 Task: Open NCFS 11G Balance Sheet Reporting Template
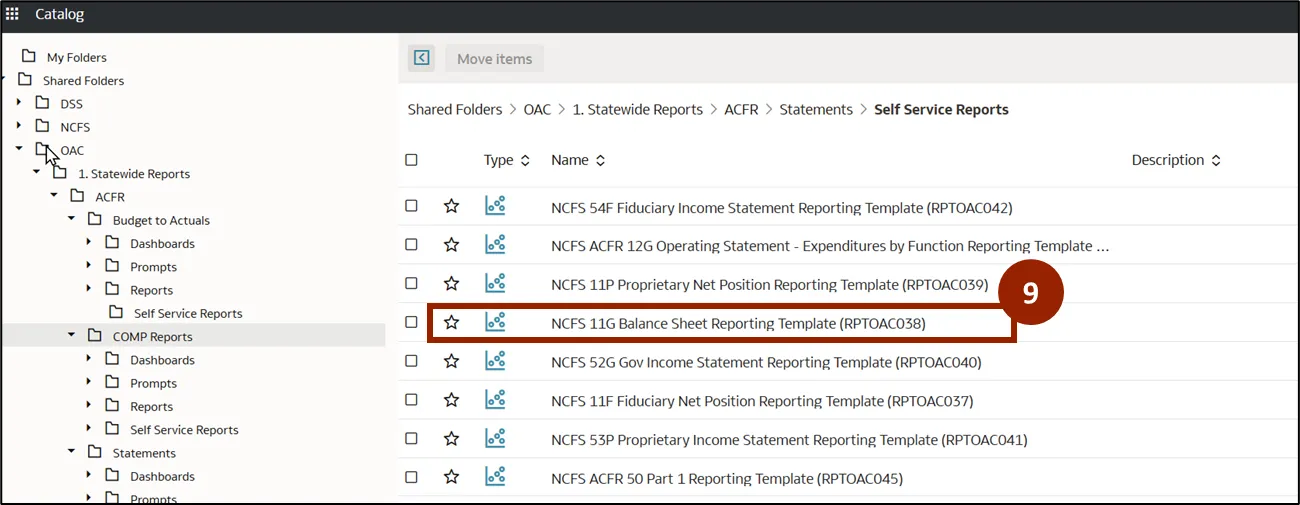[738, 323]
